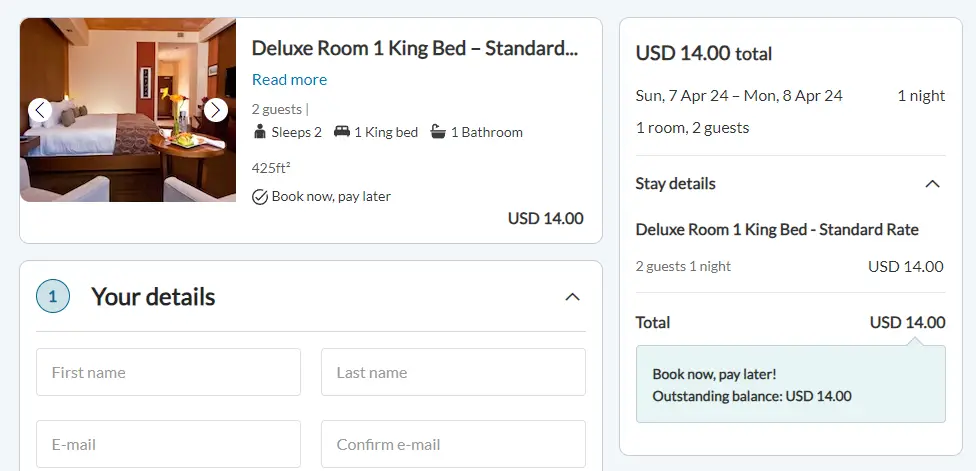Click the Your details heading

(153, 297)
